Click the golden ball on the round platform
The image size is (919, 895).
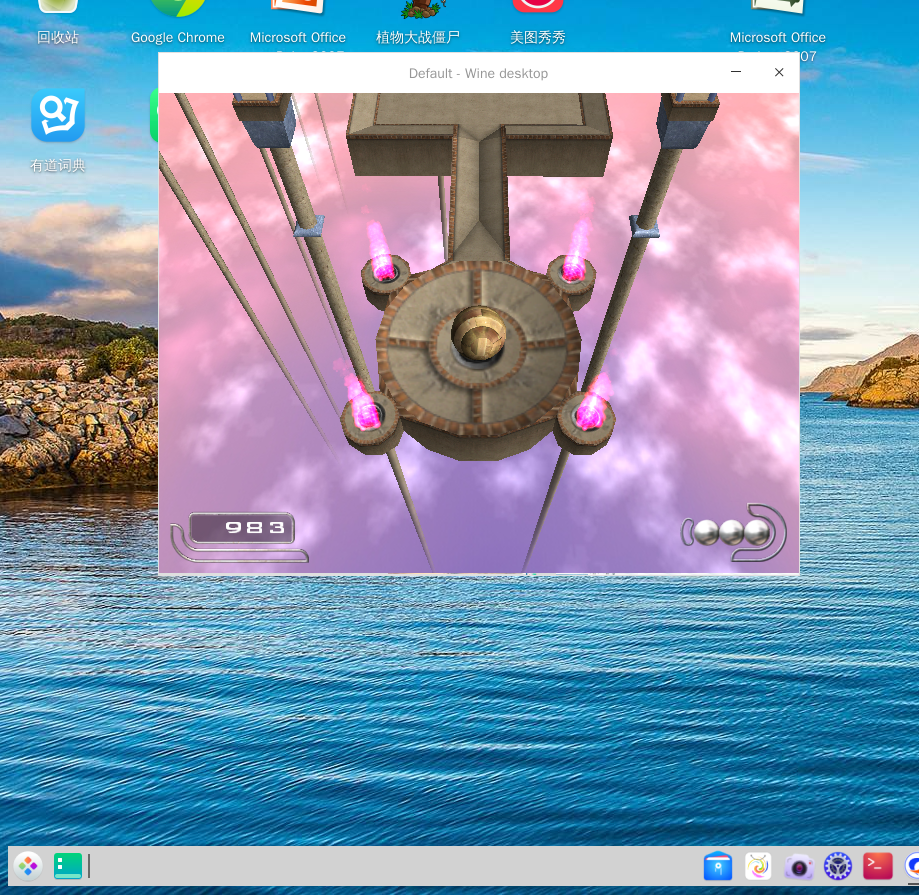coord(479,335)
